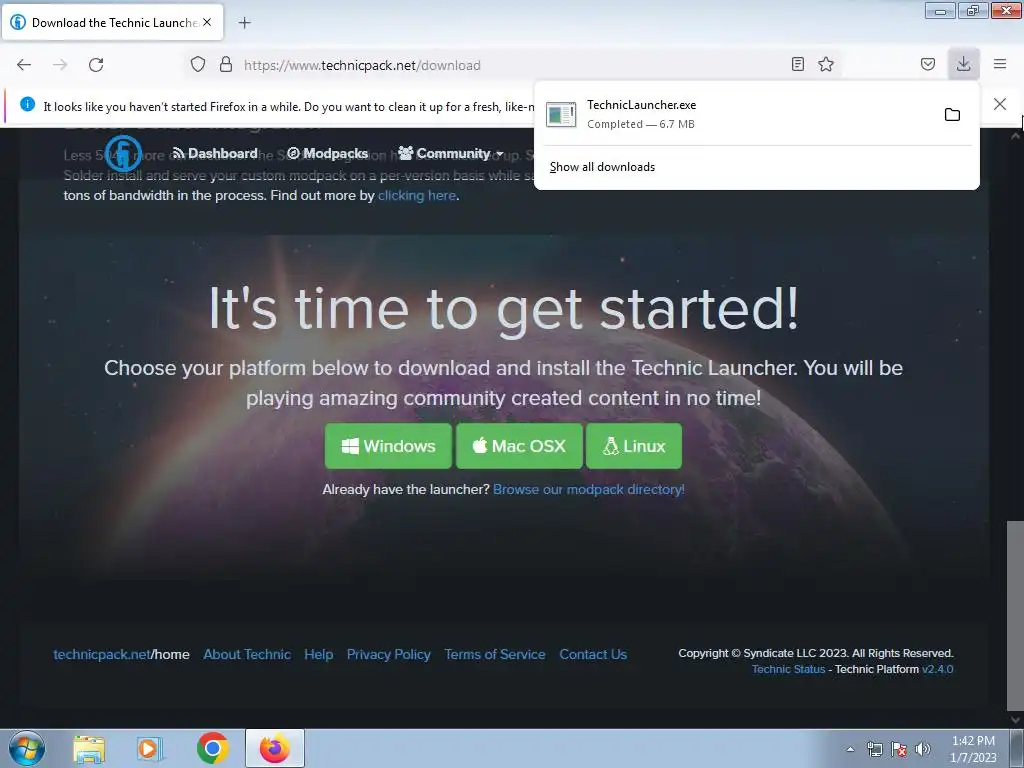Toggle the Downloads toolbar button

pos(964,64)
